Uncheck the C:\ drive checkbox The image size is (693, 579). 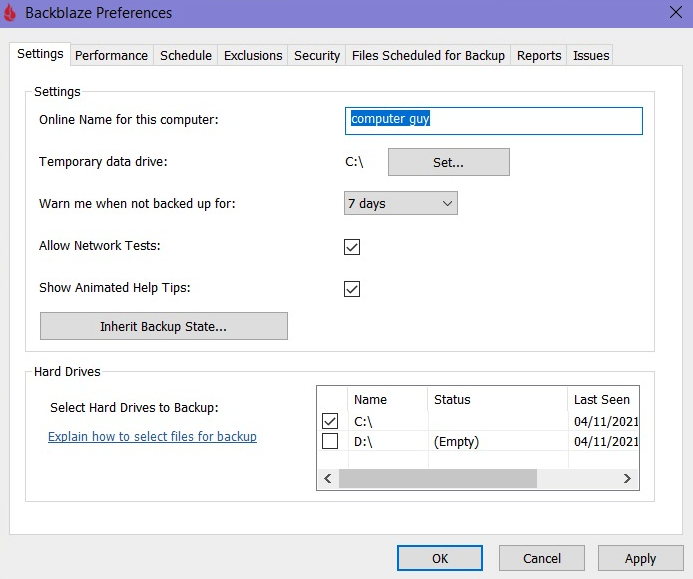pos(330,421)
